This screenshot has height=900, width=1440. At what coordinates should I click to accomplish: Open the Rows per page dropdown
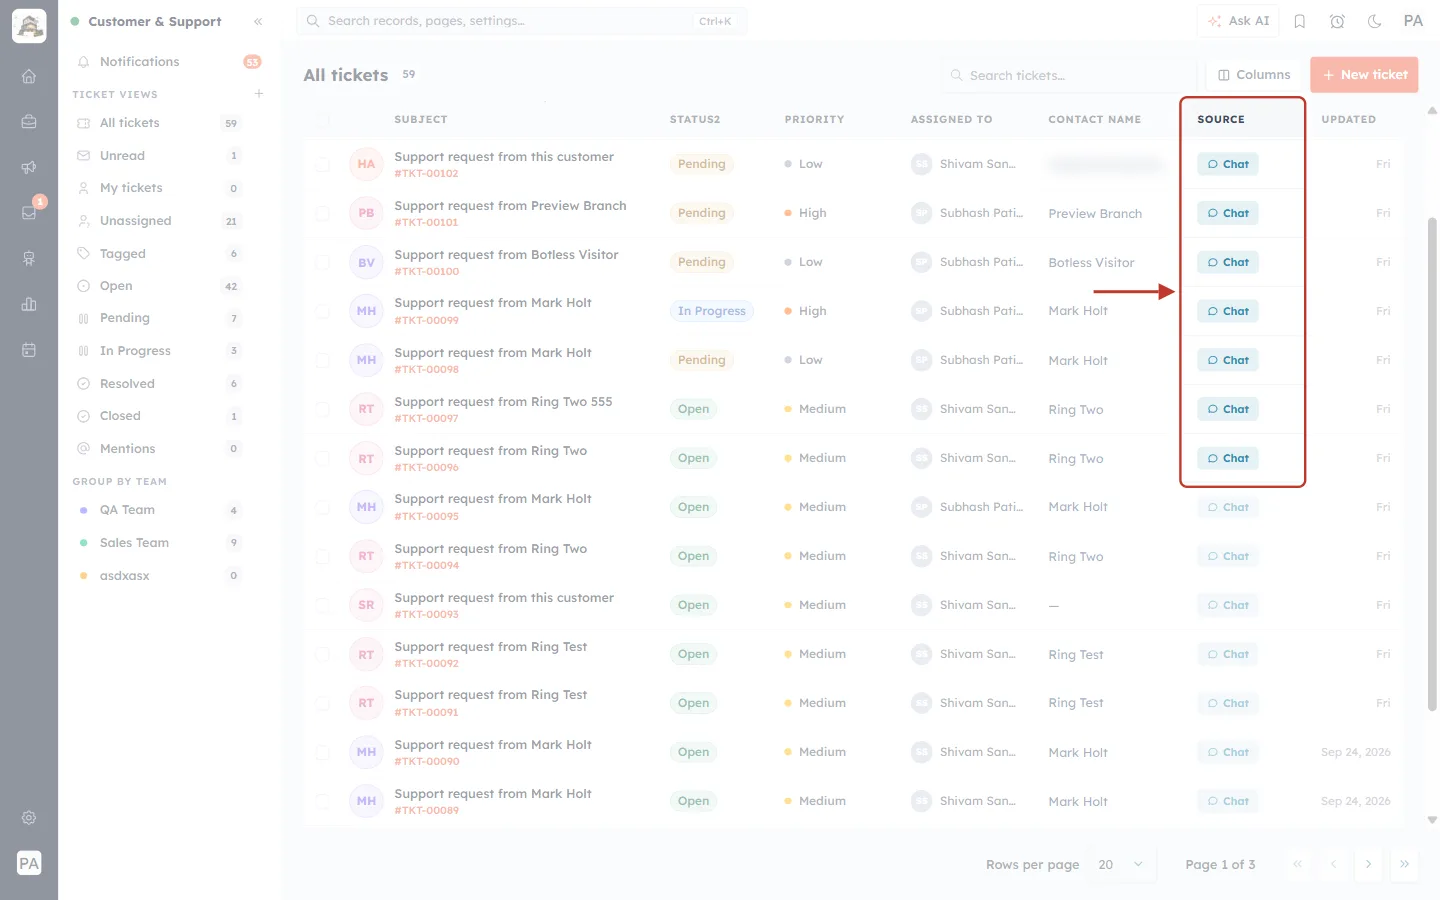(1121, 864)
